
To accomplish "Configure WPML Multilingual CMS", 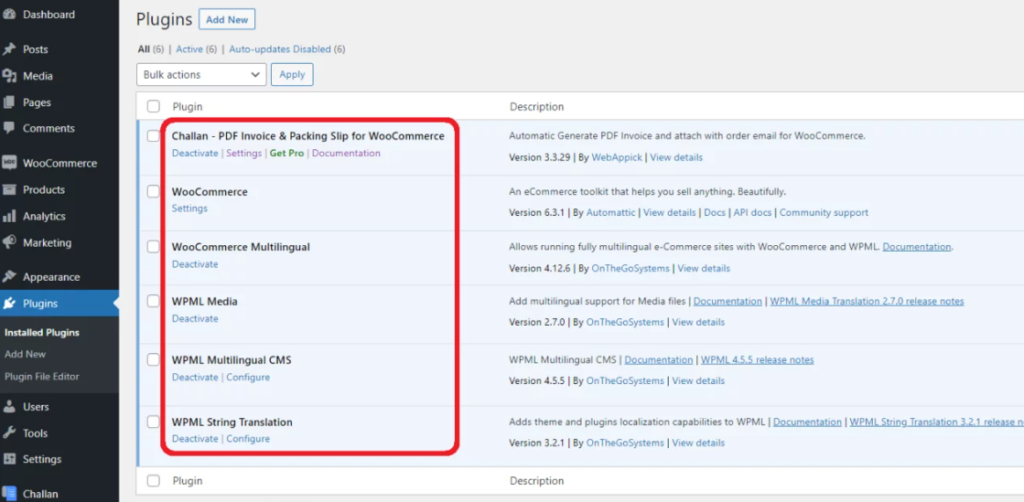I will pos(248,377).
